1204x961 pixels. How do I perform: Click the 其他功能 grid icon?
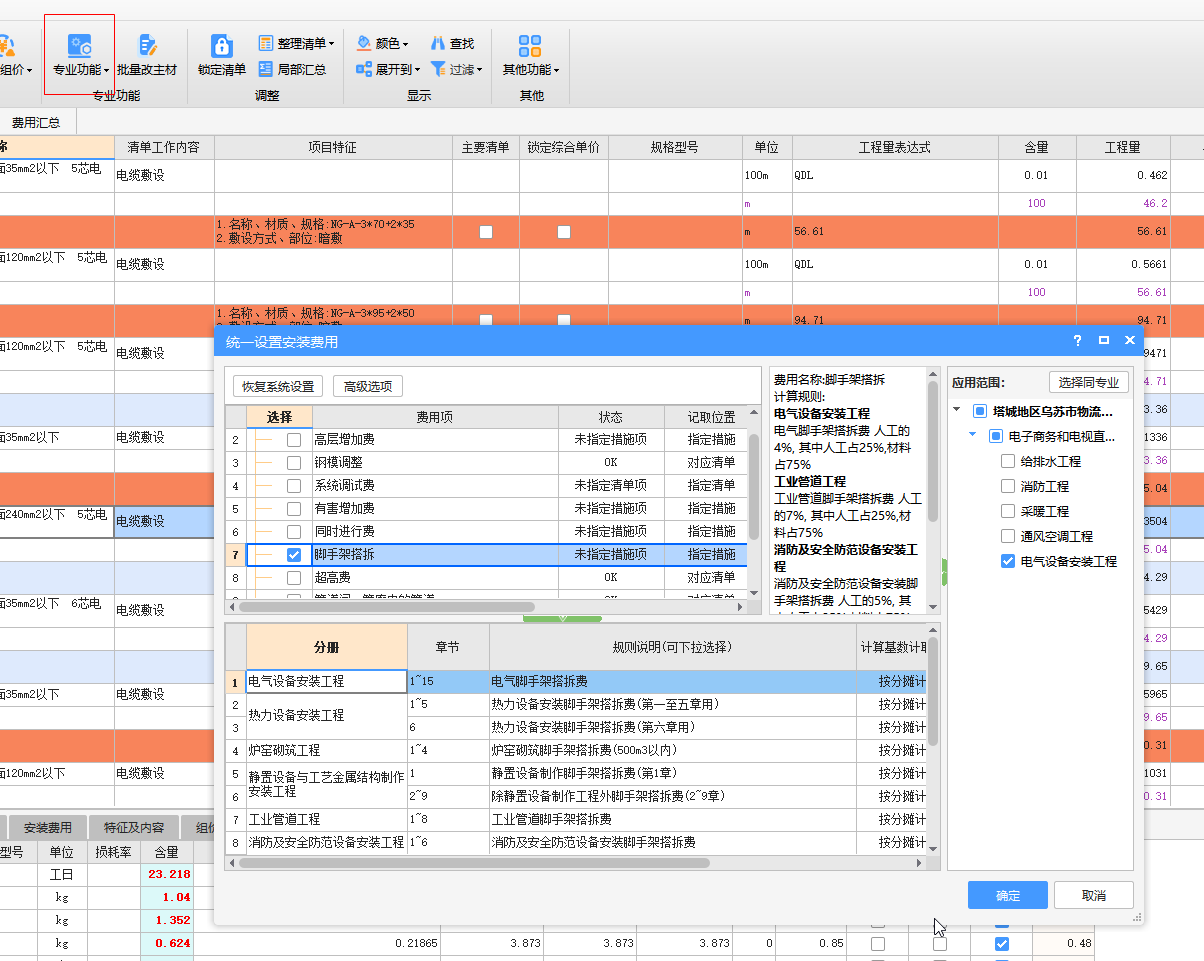[x=530, y=45]
